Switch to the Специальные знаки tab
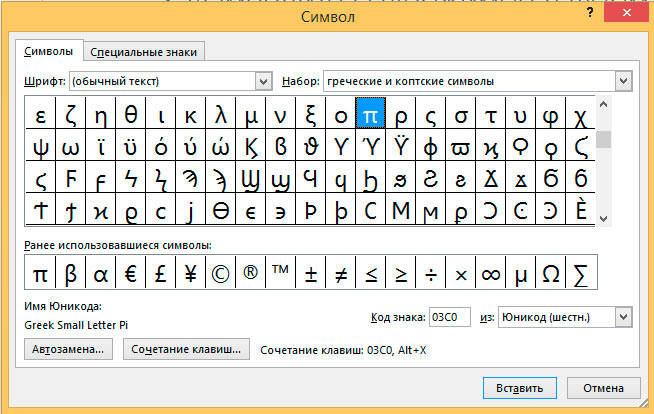Image resolution: width=654 pixels, height=414 pixels. [145, 52]
